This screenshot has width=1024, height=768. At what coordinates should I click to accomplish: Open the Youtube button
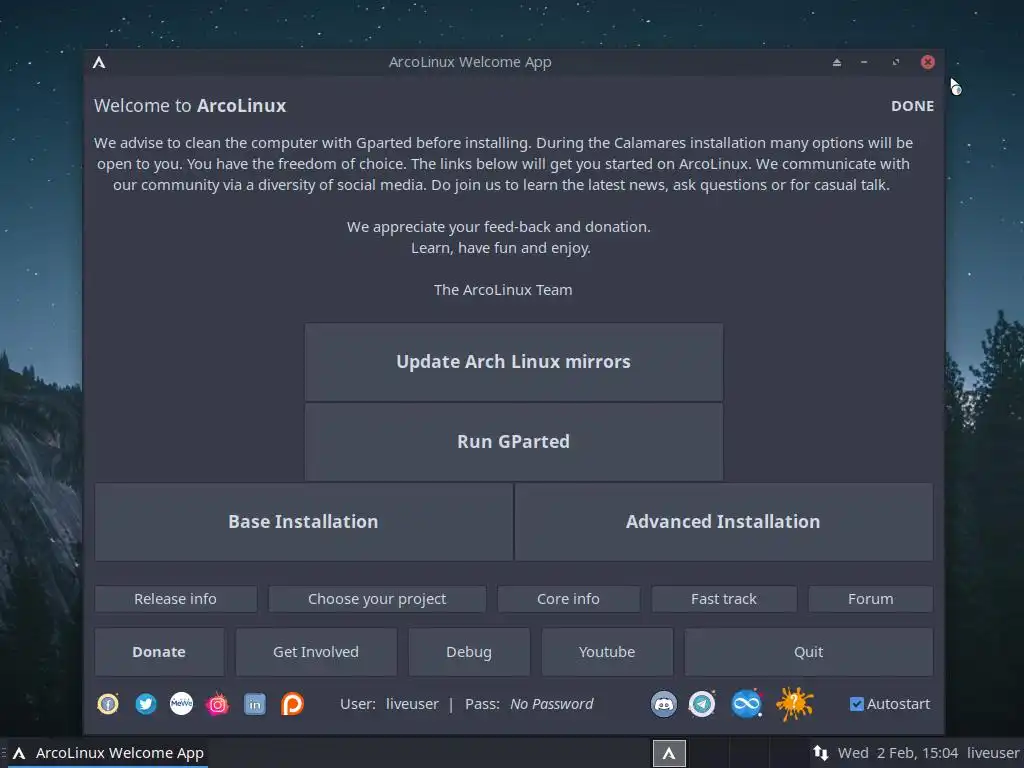coord(607,652)
